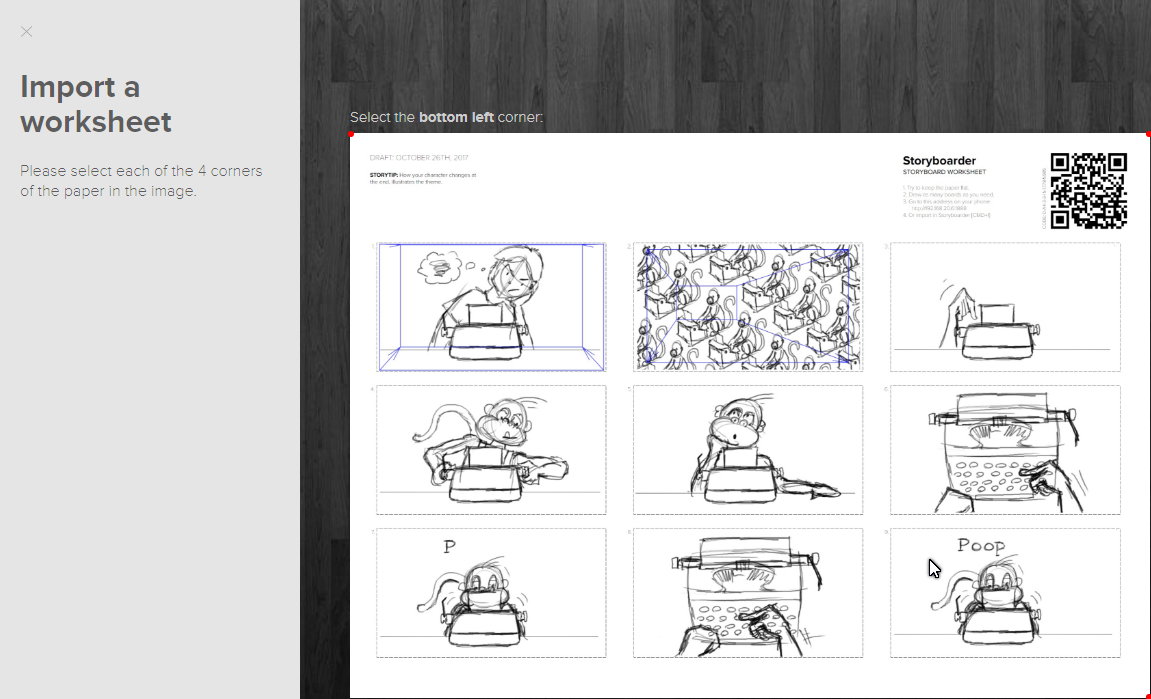Click the typewriter sketch in board 3

click(x=1004, y=307)
